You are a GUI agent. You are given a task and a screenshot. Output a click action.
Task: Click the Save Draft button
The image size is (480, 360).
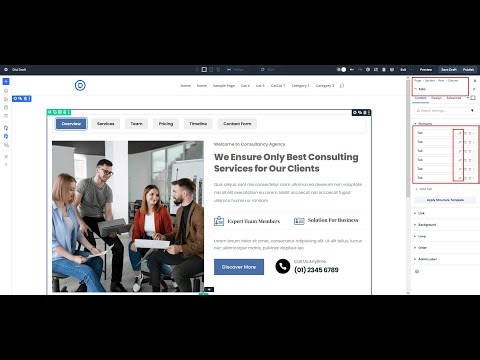(449, 69)
